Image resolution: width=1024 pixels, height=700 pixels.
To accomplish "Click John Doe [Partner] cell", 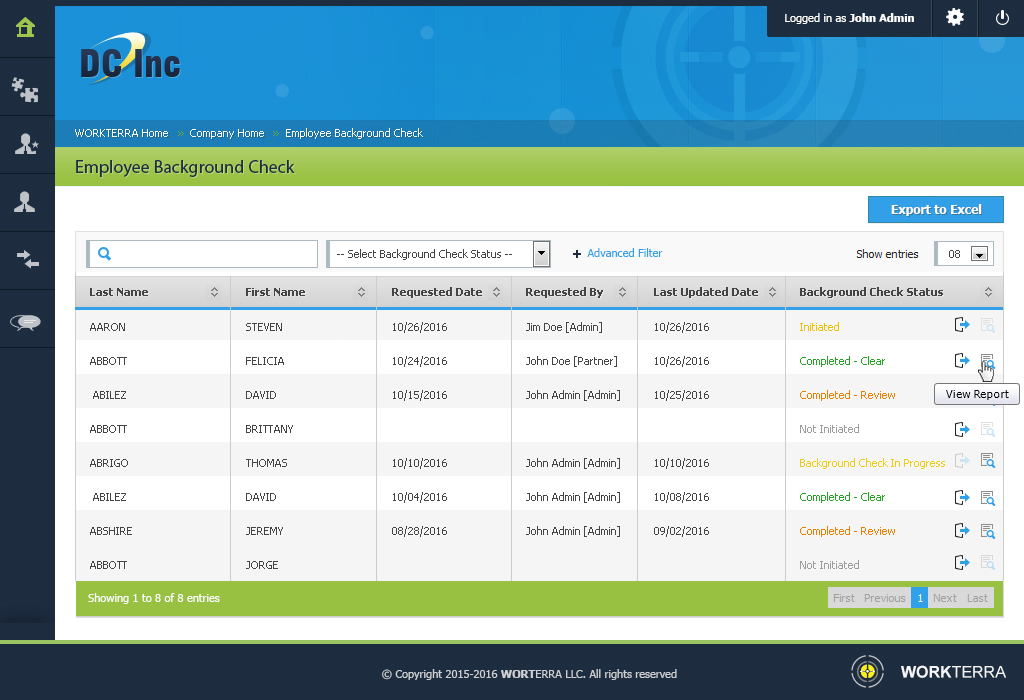I will coord(571,361).
